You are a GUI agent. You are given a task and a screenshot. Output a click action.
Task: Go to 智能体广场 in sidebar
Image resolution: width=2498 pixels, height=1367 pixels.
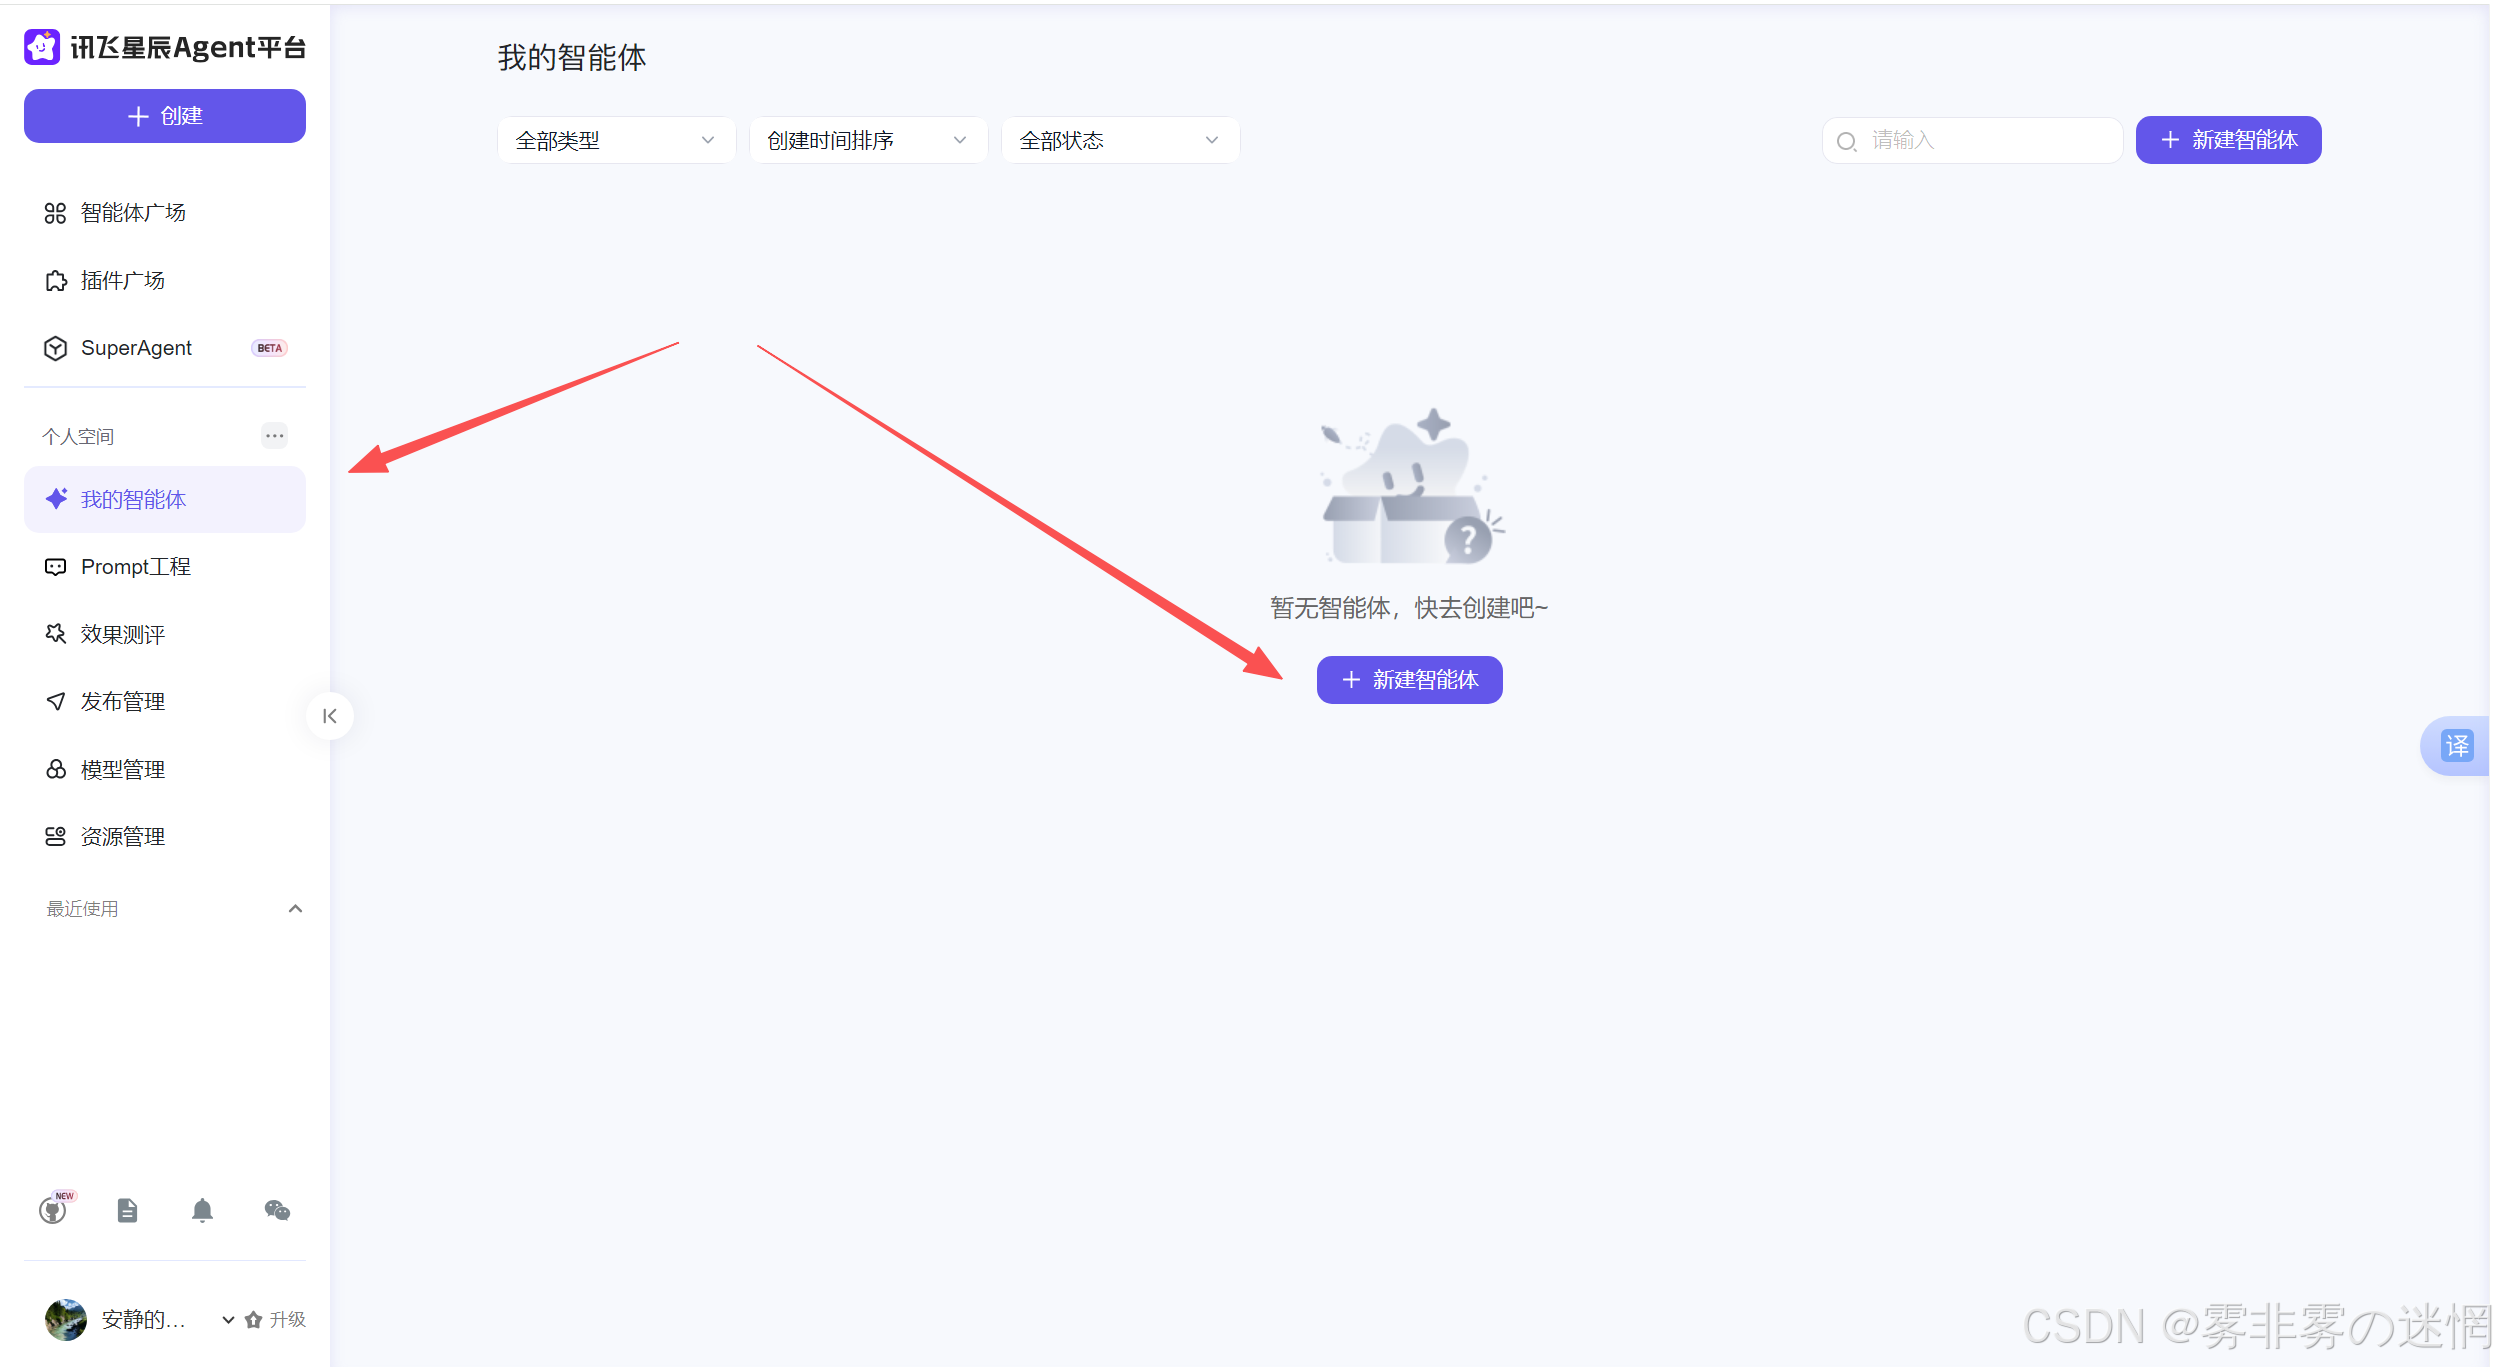click(133, 213)
